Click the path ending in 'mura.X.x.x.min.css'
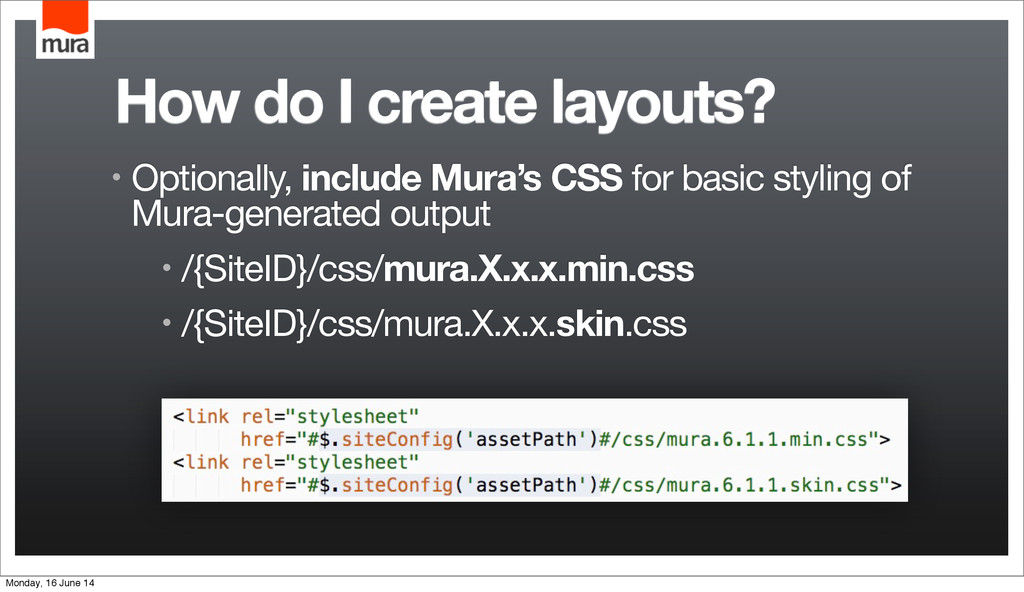The height and width of the screenshot is (592, 1024). pyautogui.click(x=438, y=270)
